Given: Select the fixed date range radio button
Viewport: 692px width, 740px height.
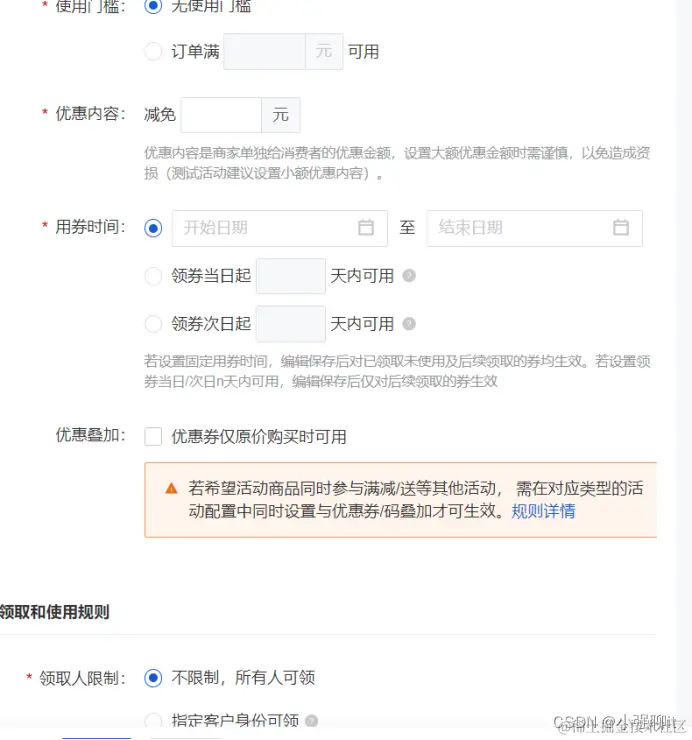Looking at the screenshot, I should tap(153, 228).
